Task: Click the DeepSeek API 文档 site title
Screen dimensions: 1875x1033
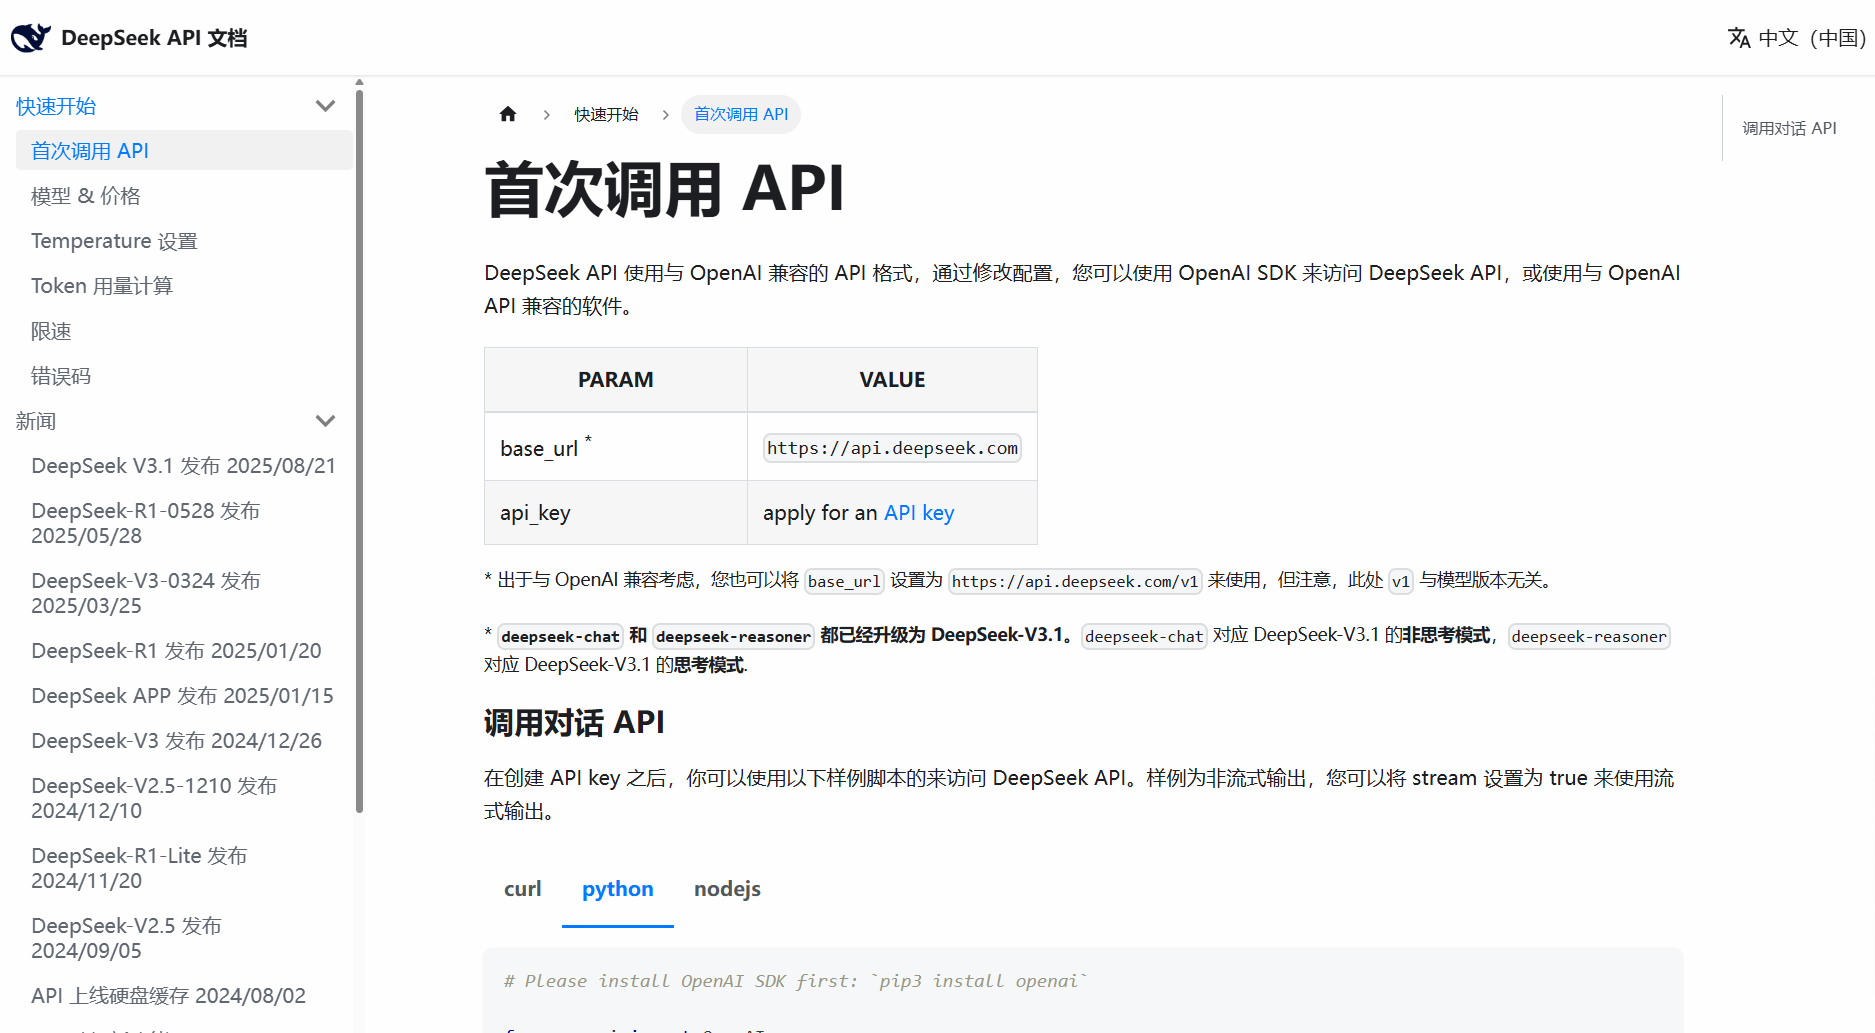Action: pyautogui.click(x=154, y=38)
